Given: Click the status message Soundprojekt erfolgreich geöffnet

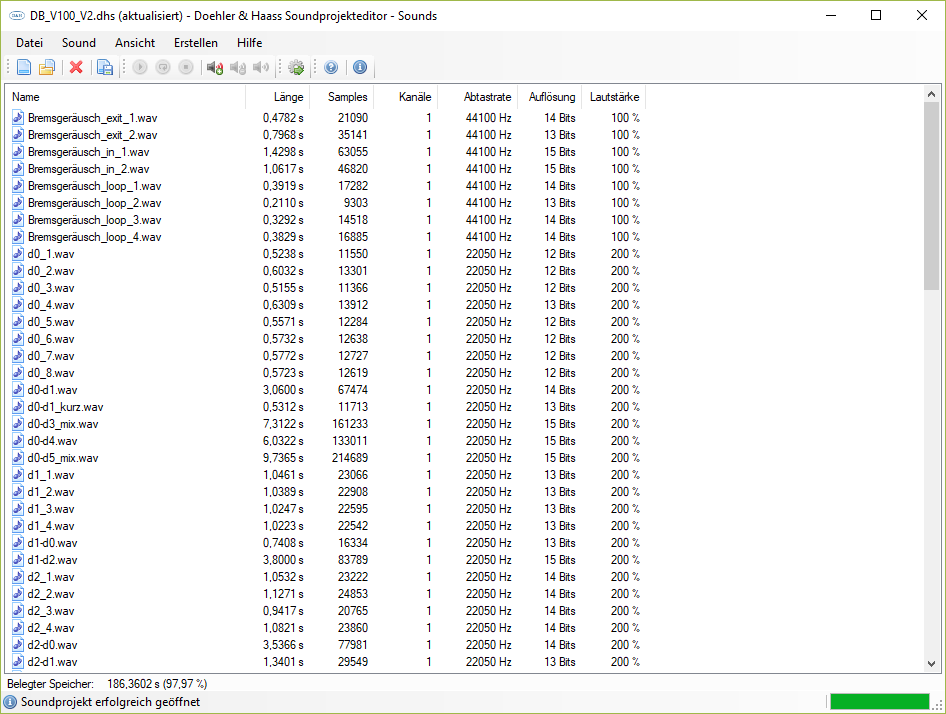Looking at the screenshot, I should pos(110,702).
